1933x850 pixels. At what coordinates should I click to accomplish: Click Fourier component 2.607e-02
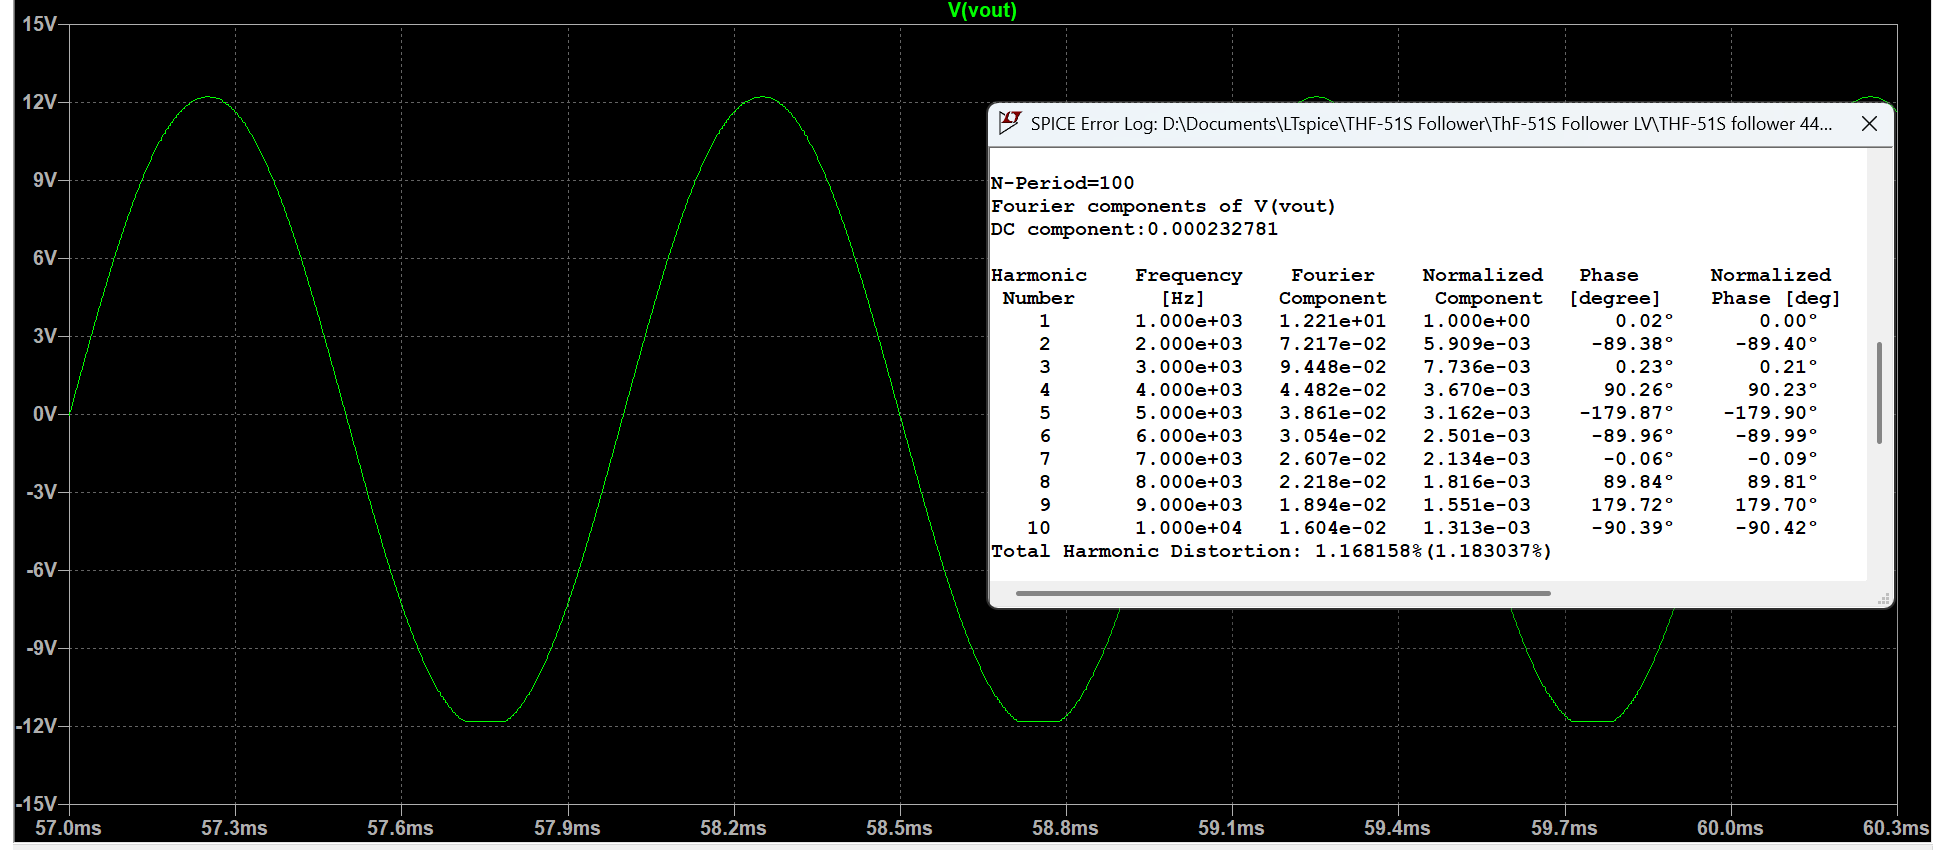1332,459
